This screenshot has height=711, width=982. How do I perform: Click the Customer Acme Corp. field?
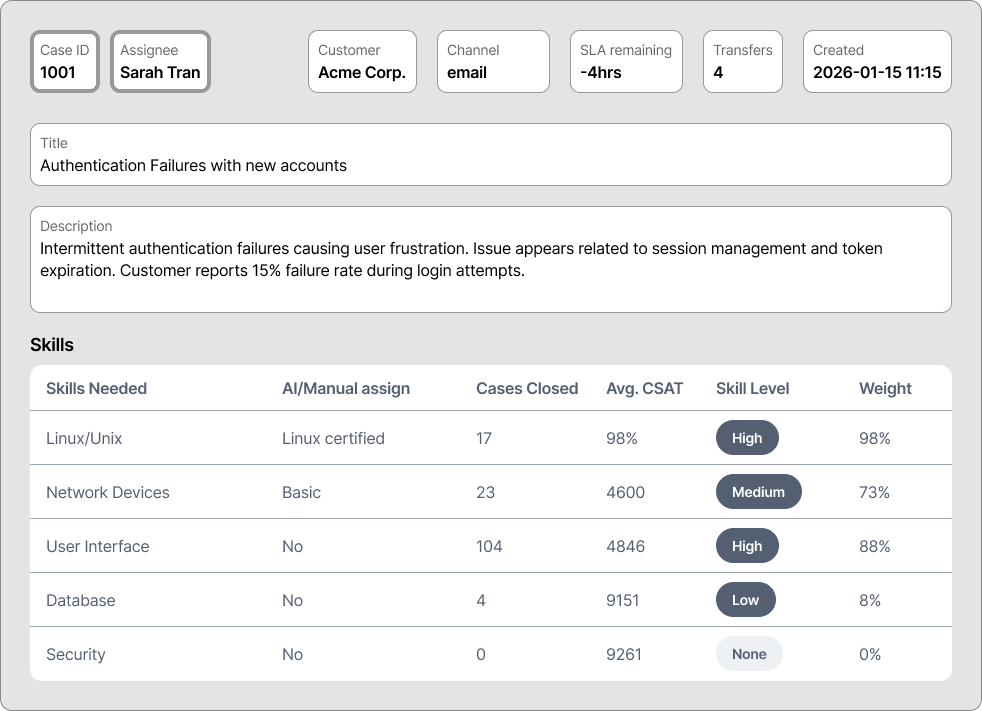[363, 61]
